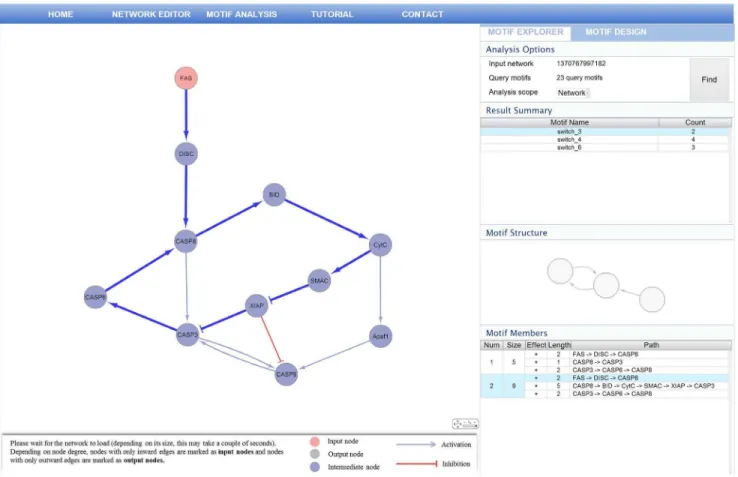Image resolution: width=738 pixels, height=477 pixels.
Task: Select the CASP6 node
Action: [x=95, y=297]
